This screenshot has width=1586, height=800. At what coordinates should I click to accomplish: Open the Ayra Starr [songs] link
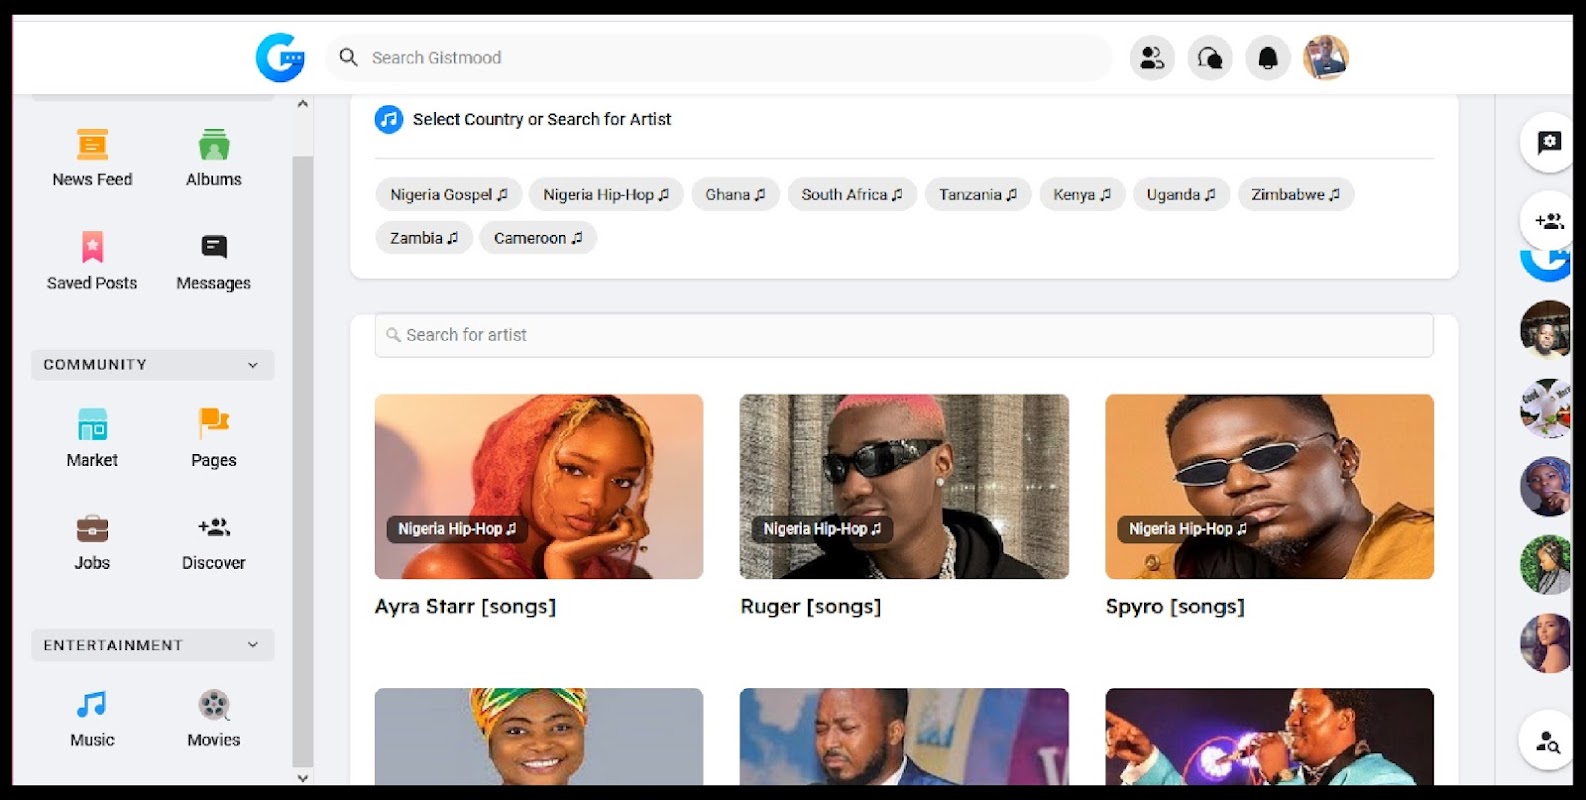click(465, 606)
